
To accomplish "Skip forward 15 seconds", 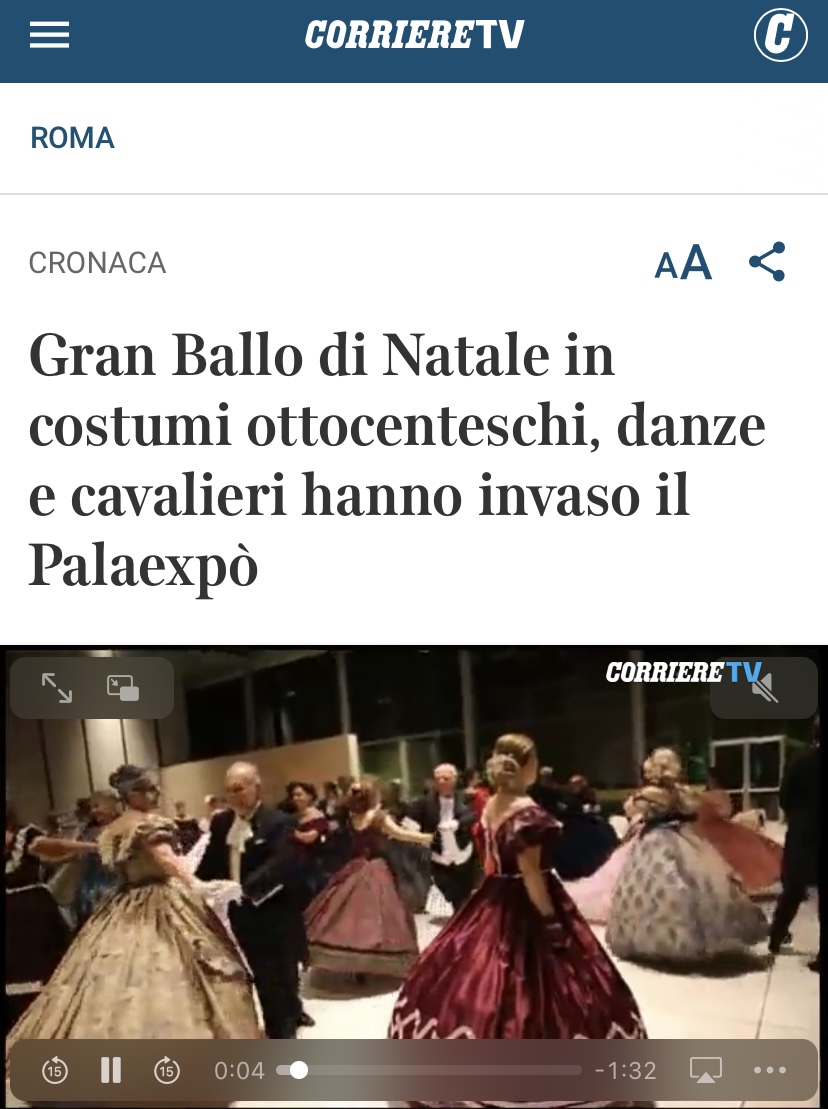I will tap(167, 1070).
